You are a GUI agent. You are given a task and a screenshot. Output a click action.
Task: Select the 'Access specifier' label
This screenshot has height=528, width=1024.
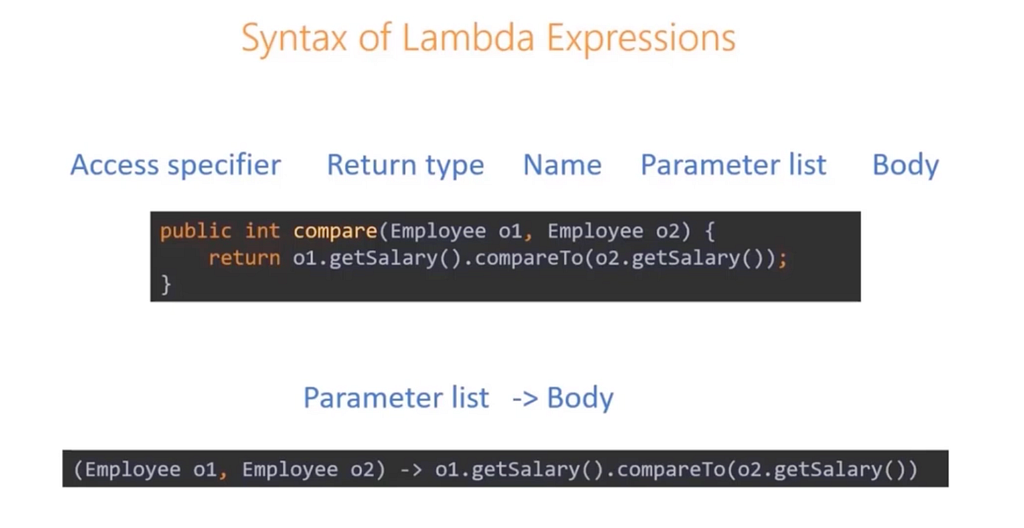pyautogui.click(x=176, y=165)
